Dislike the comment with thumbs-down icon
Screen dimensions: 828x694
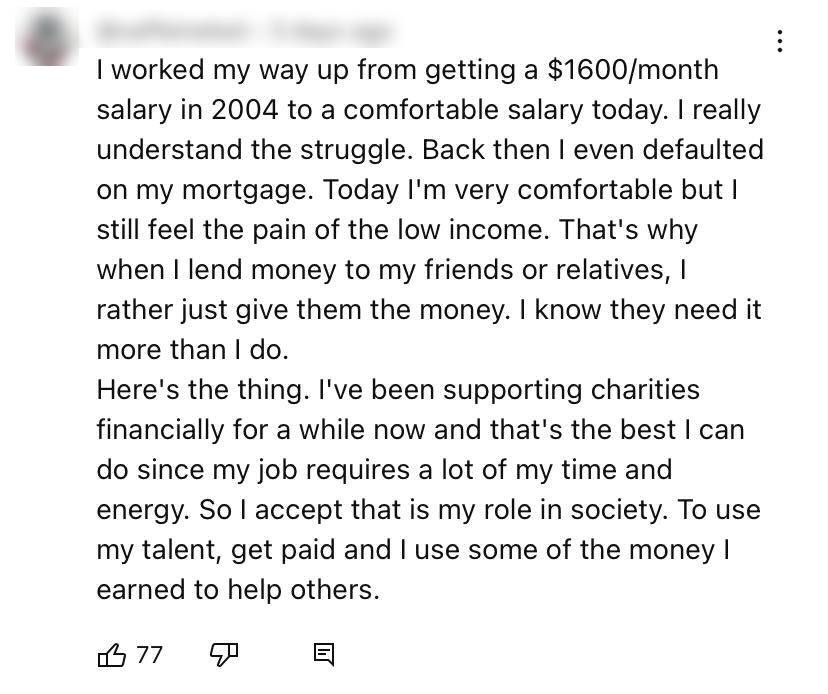click(x=224, y=655)
